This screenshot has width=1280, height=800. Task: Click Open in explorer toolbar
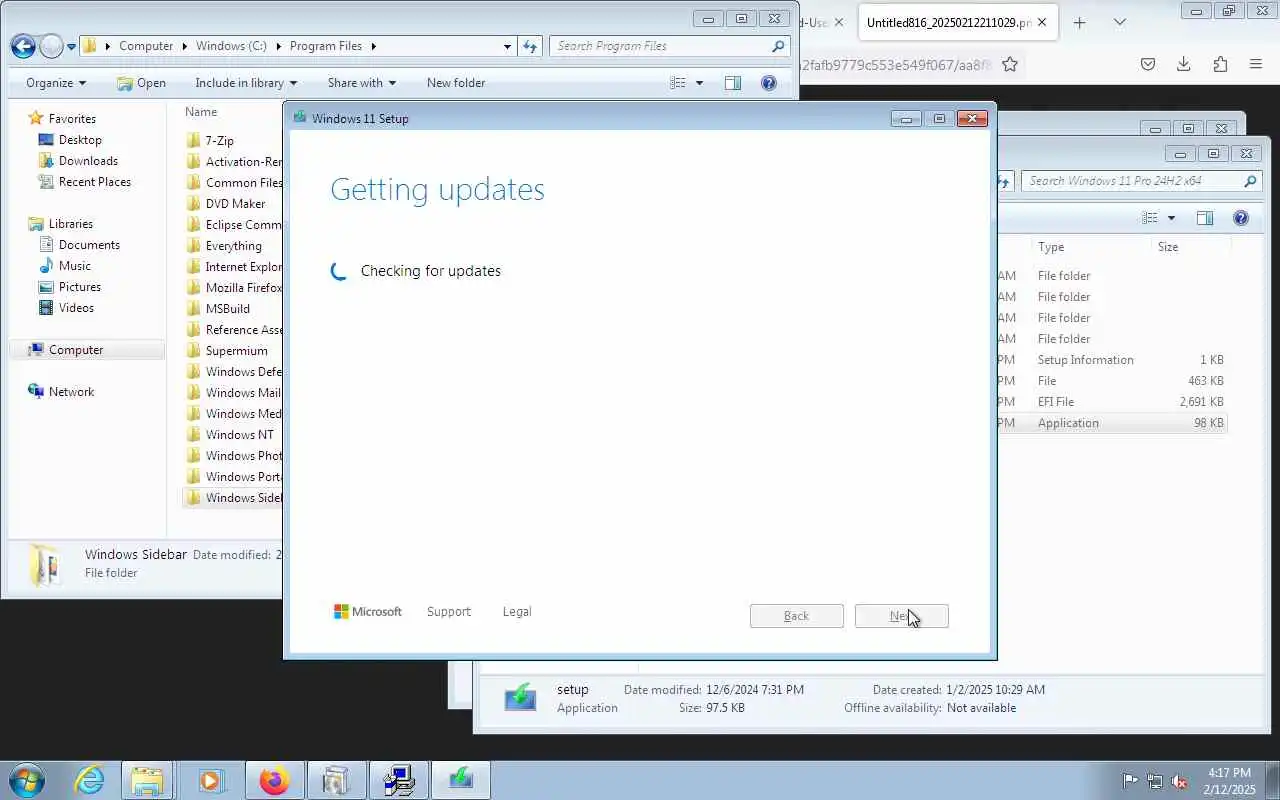(141, 83)
